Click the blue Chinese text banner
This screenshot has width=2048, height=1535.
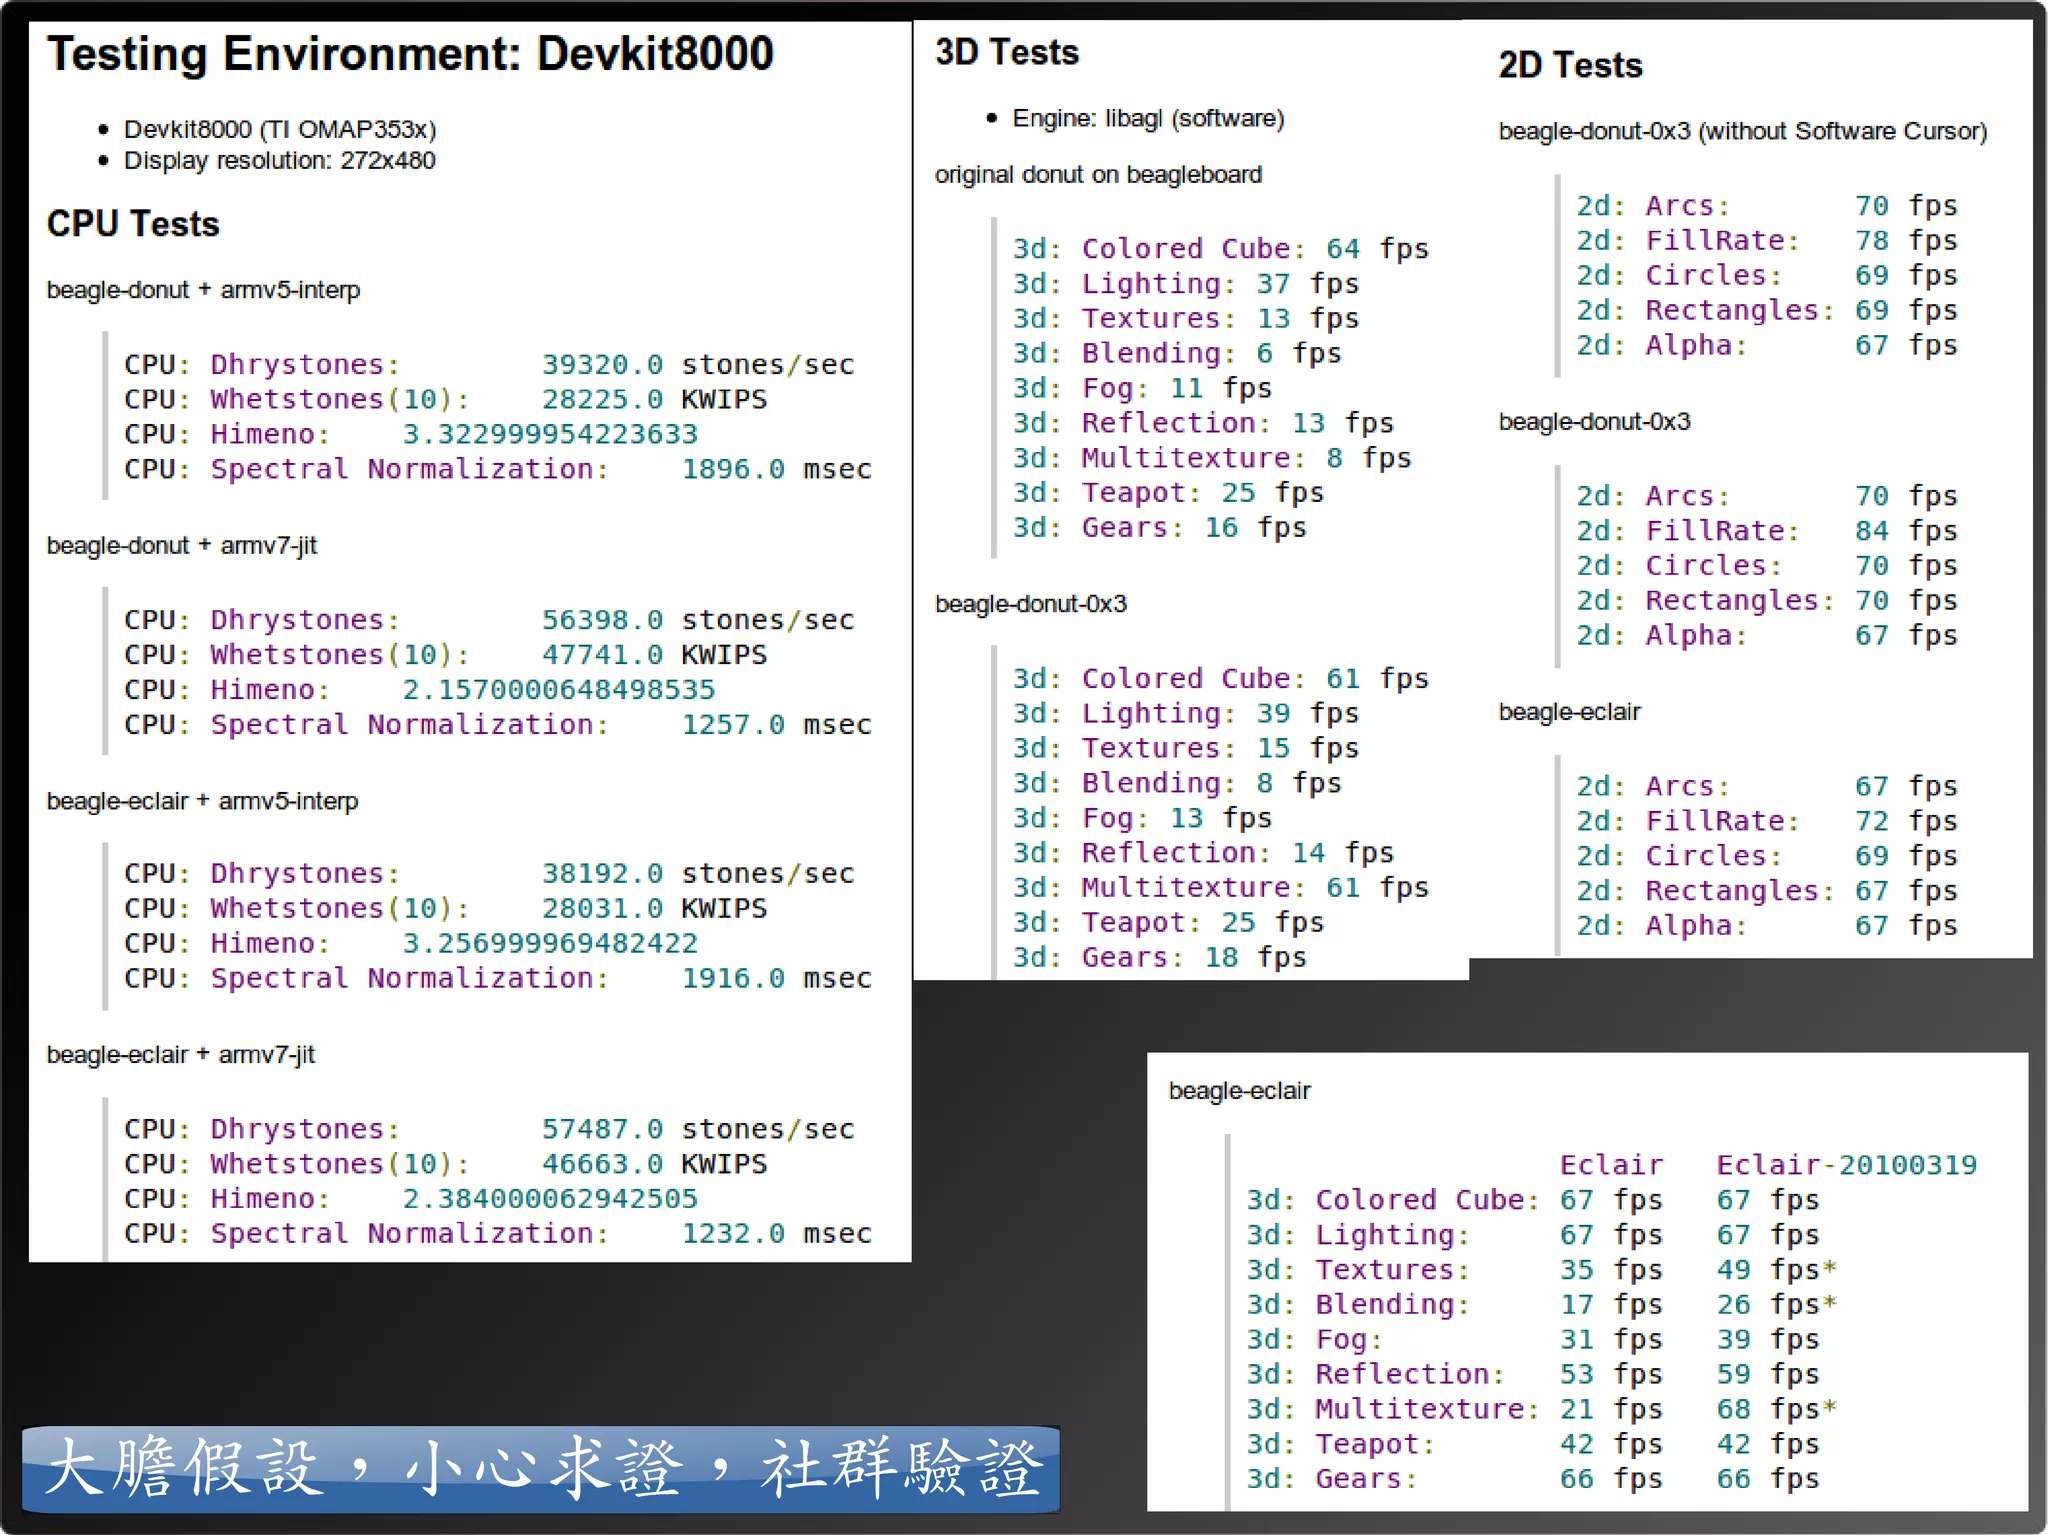click(x=541, y=1469)
